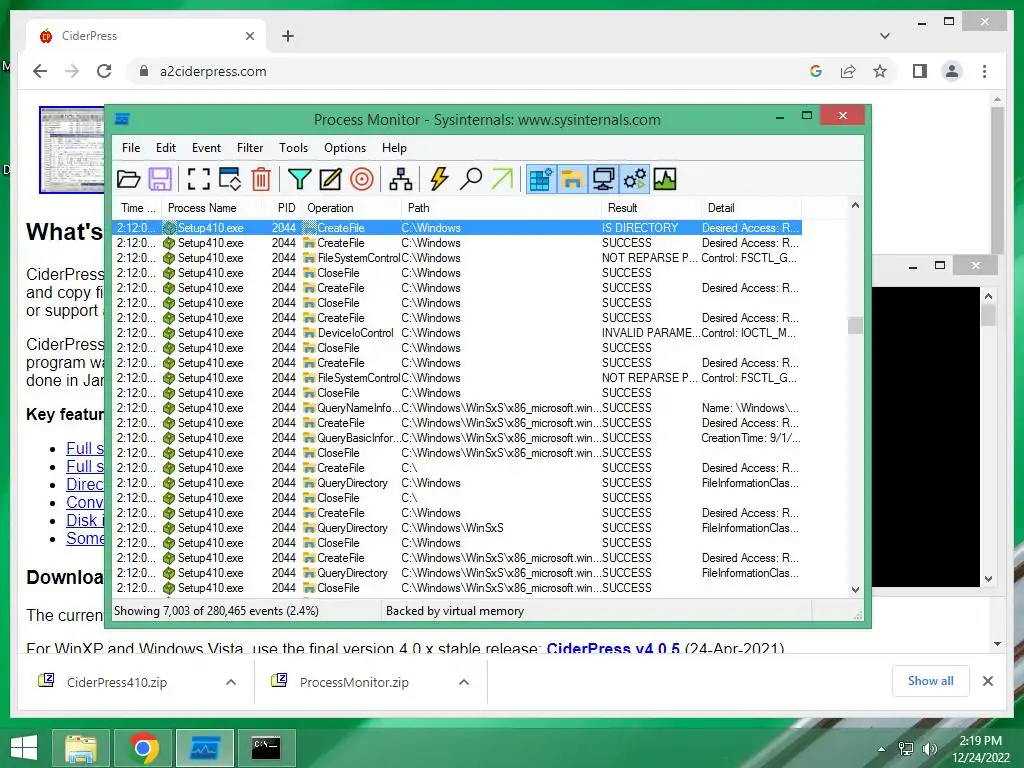
Task: Open Chrome's three-dot menu
Action: [x=984, y=71]
